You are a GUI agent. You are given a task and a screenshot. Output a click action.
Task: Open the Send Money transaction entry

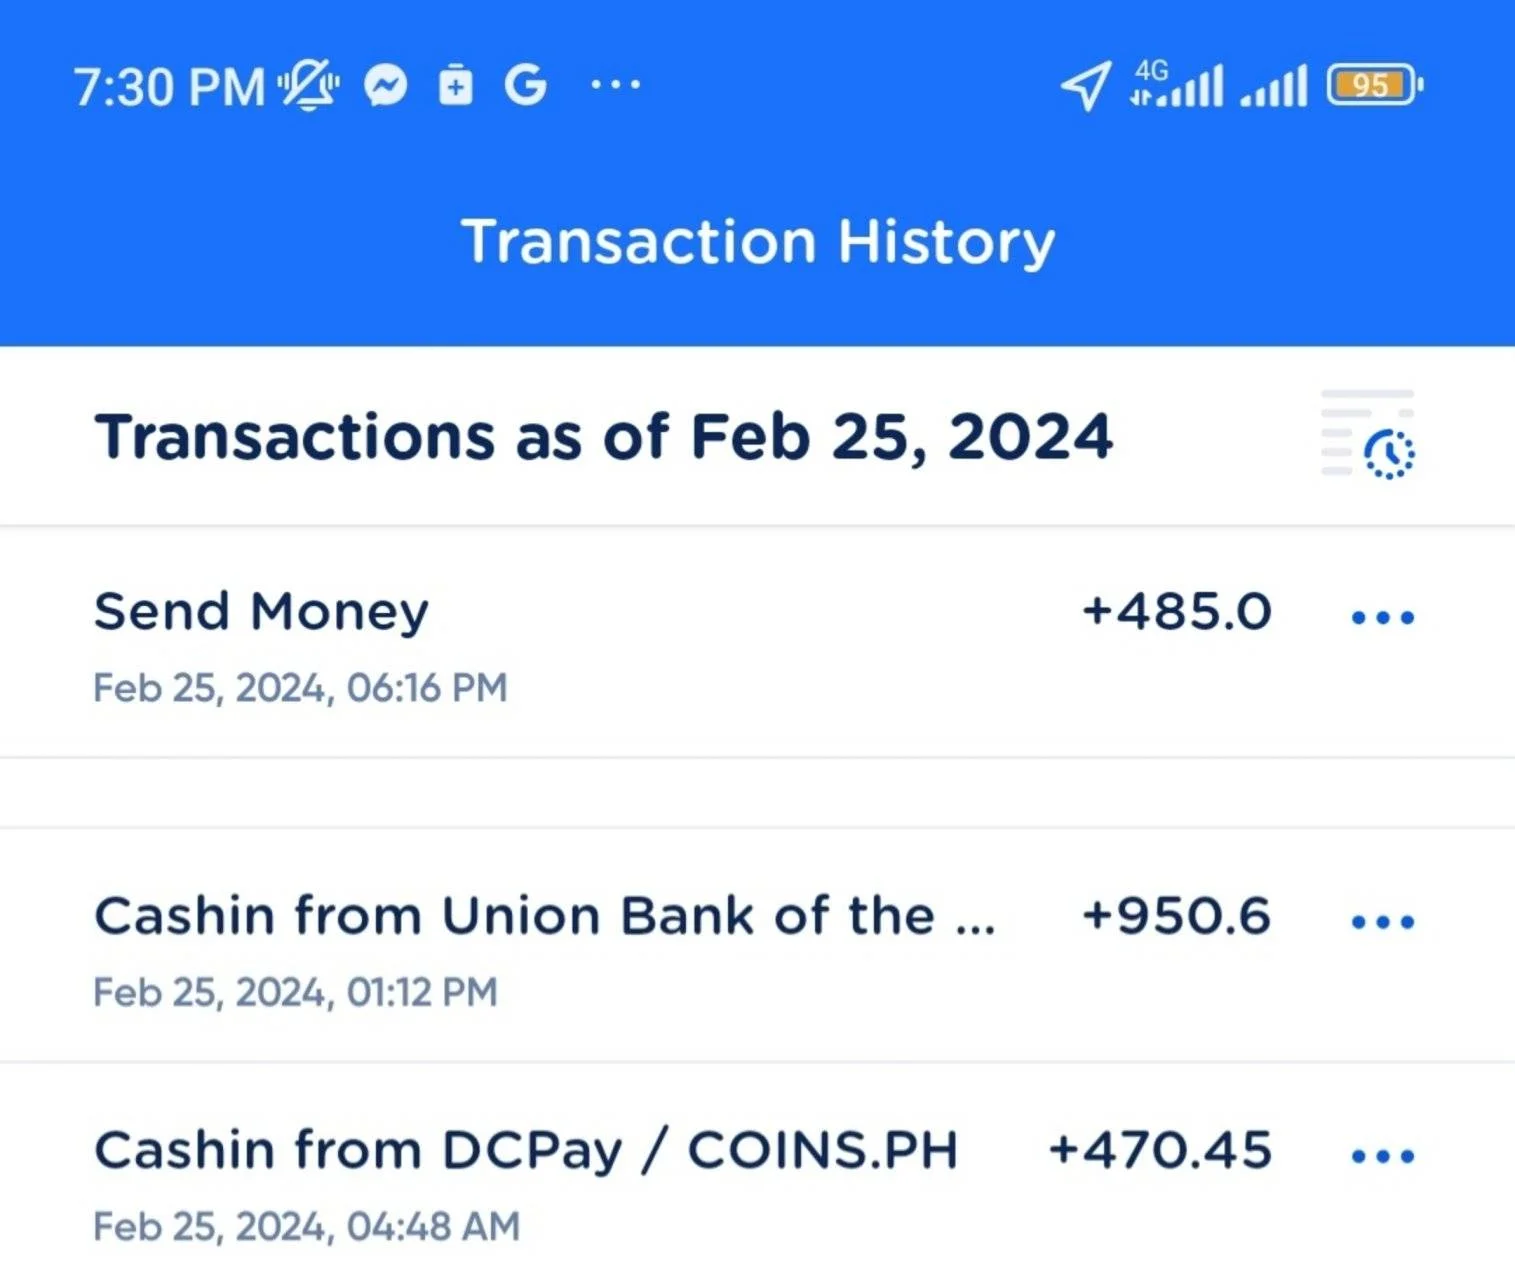[757, 643]
